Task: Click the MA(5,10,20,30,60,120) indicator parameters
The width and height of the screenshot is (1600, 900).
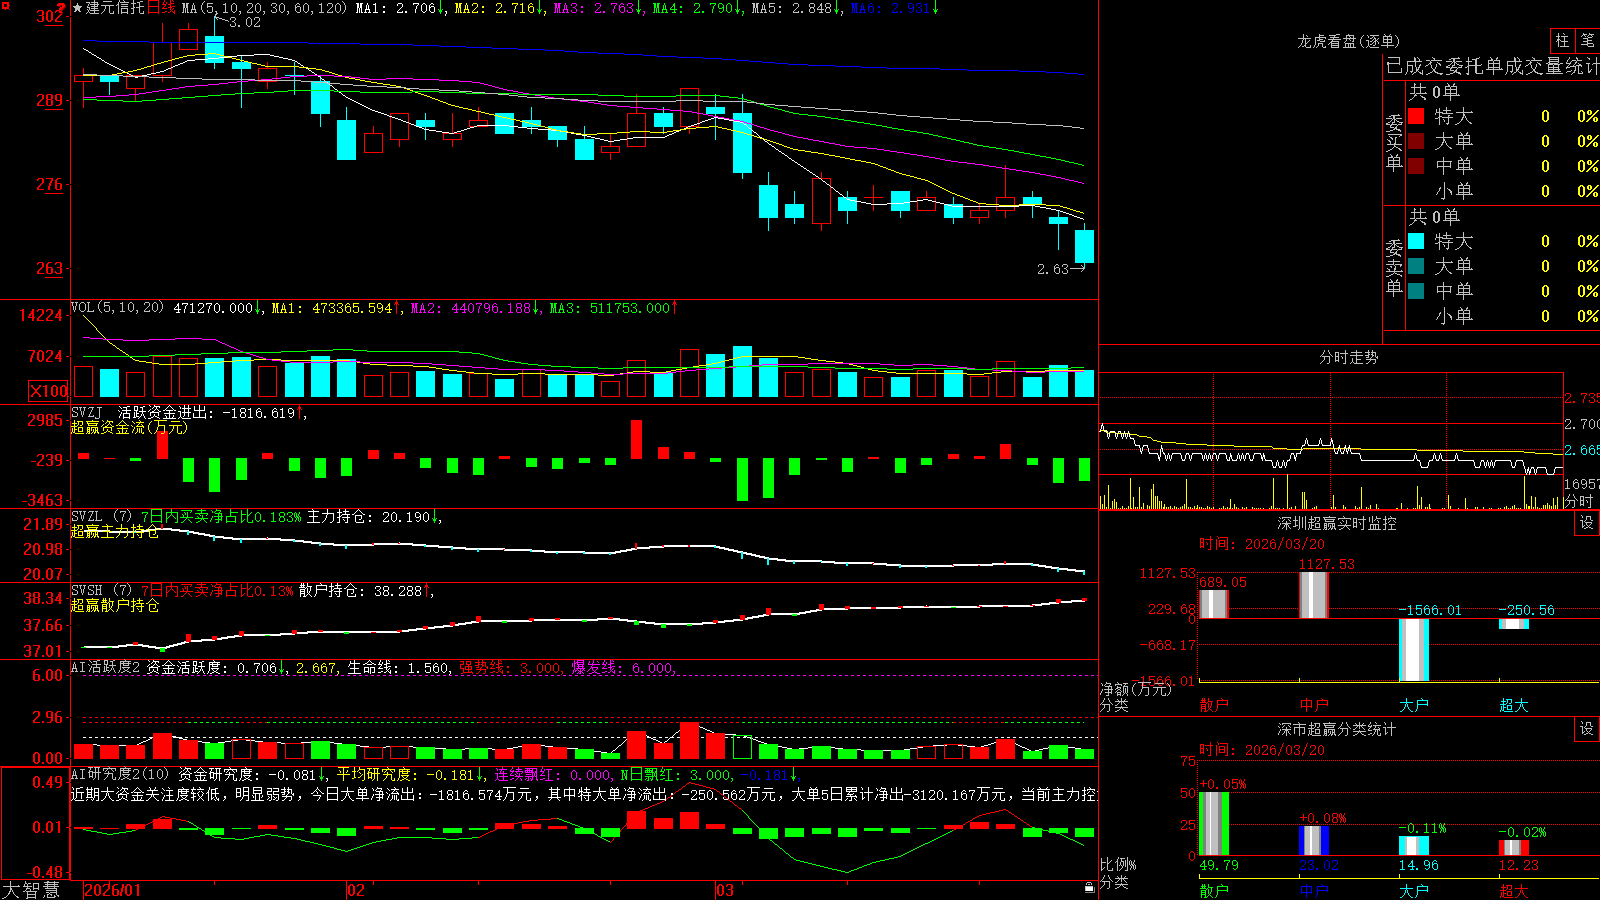Action: click(264, 8)
